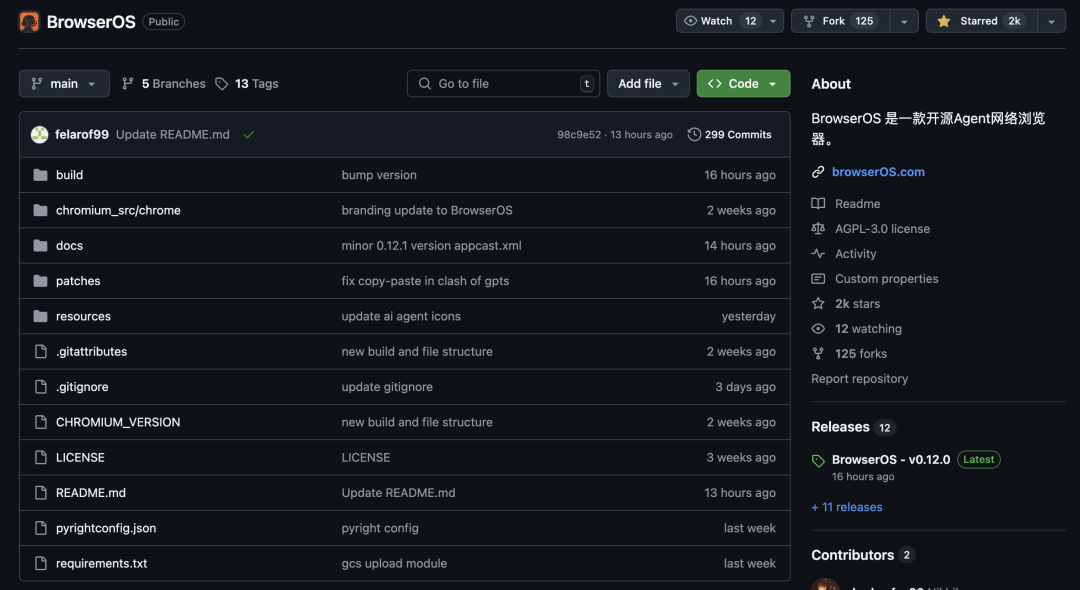Click the felarof99 avatar icon

pos(39,134)
